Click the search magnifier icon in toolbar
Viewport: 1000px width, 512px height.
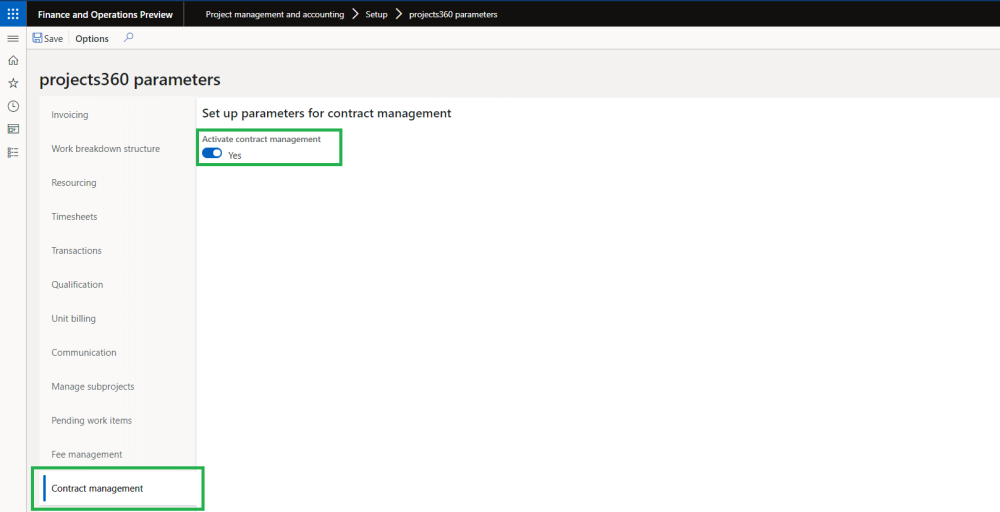(128, 38)
